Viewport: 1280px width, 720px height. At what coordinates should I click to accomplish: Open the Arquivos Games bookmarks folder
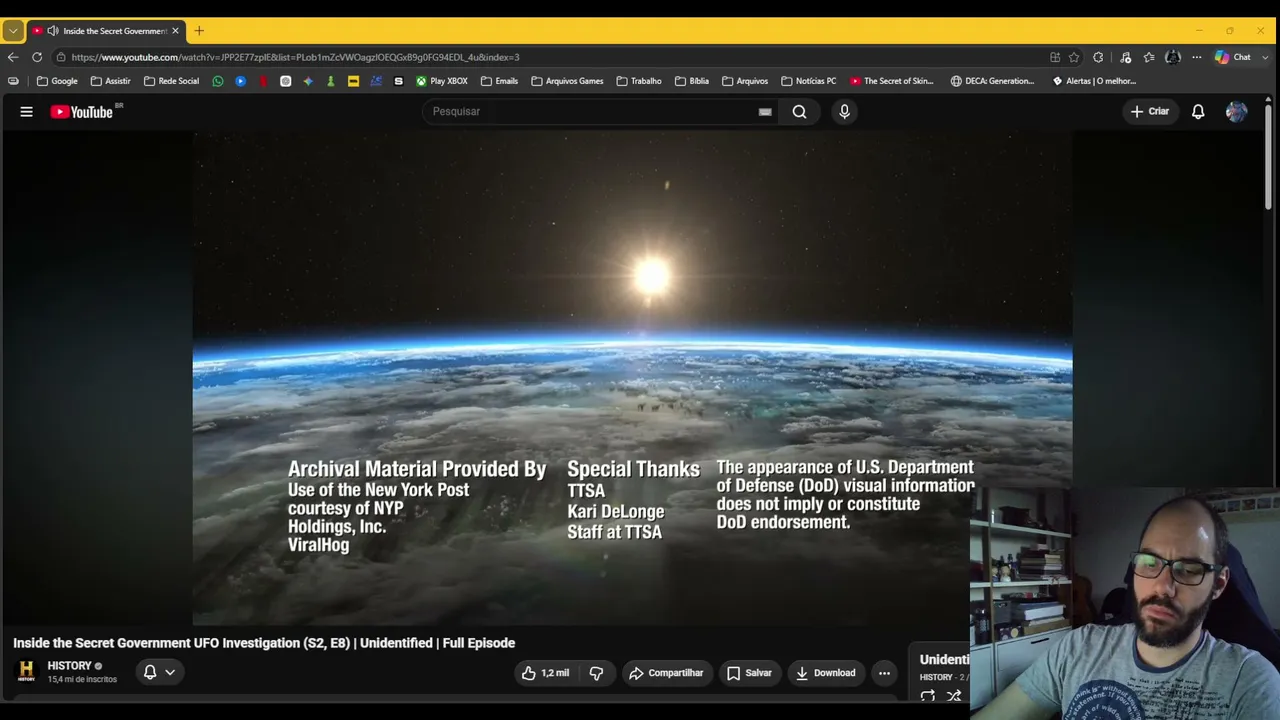pyautogui.click(x=567, y=81)
